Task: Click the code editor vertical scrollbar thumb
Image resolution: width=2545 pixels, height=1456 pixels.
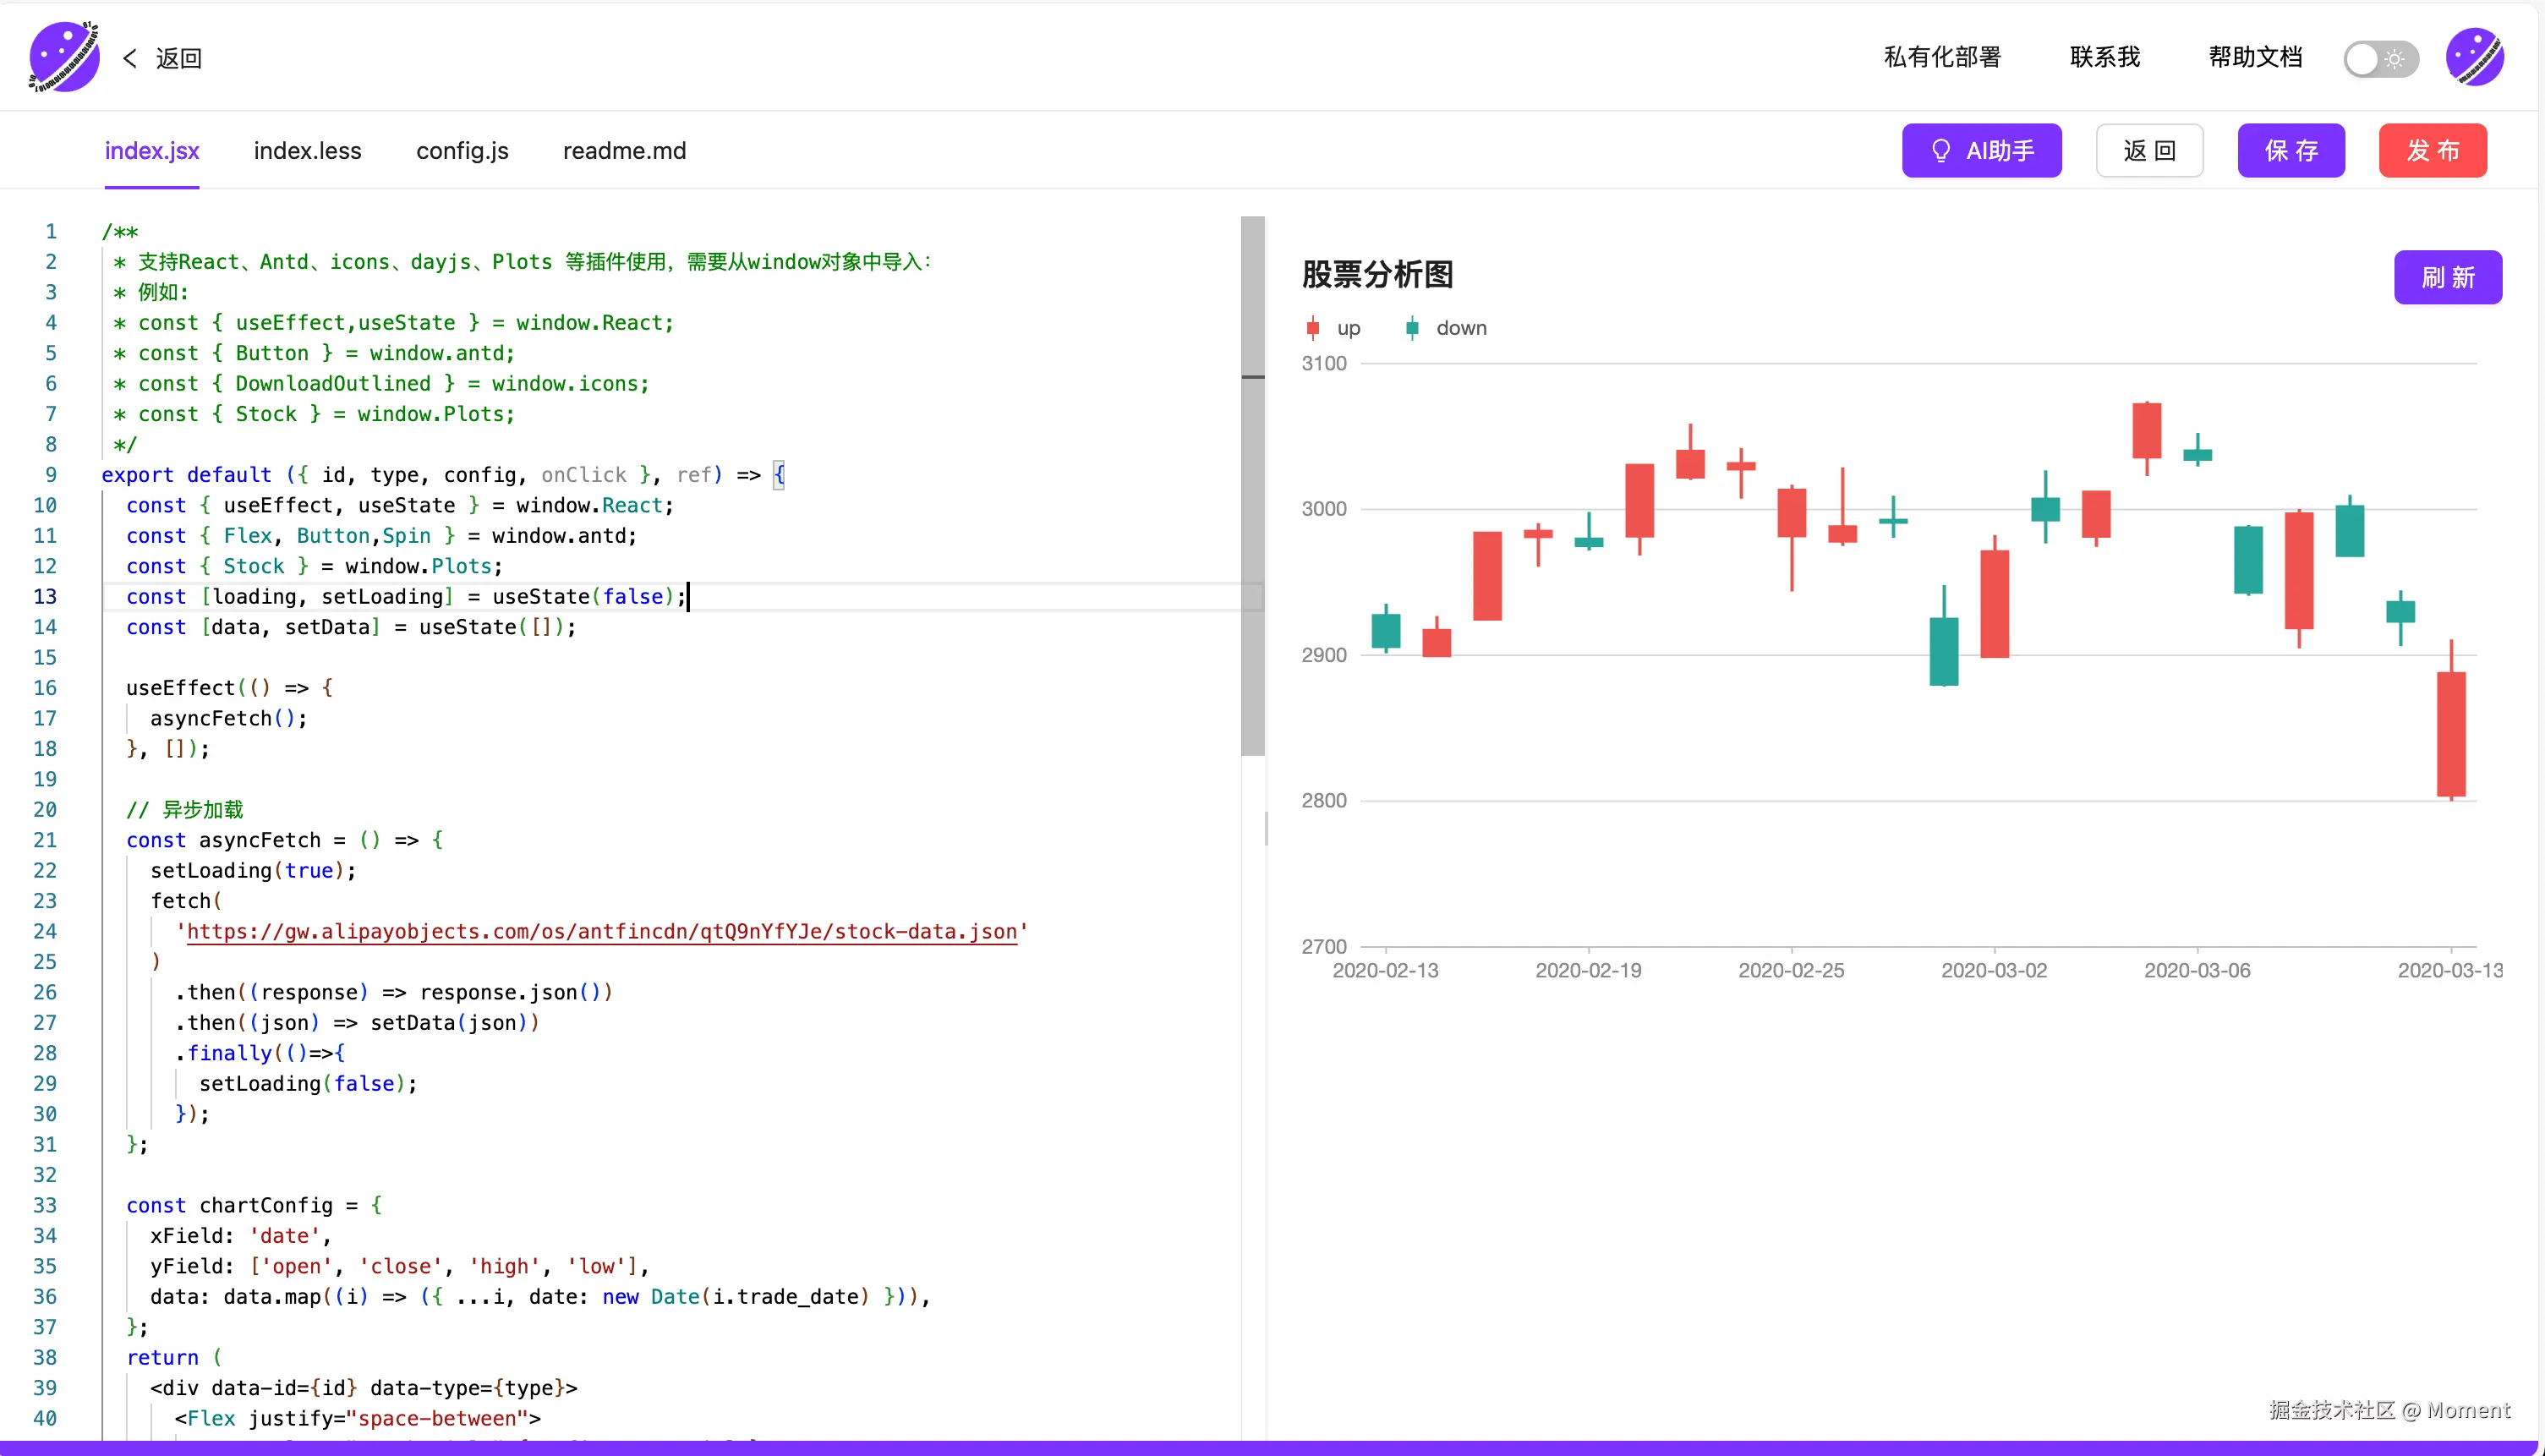Action: (1252, 485)
